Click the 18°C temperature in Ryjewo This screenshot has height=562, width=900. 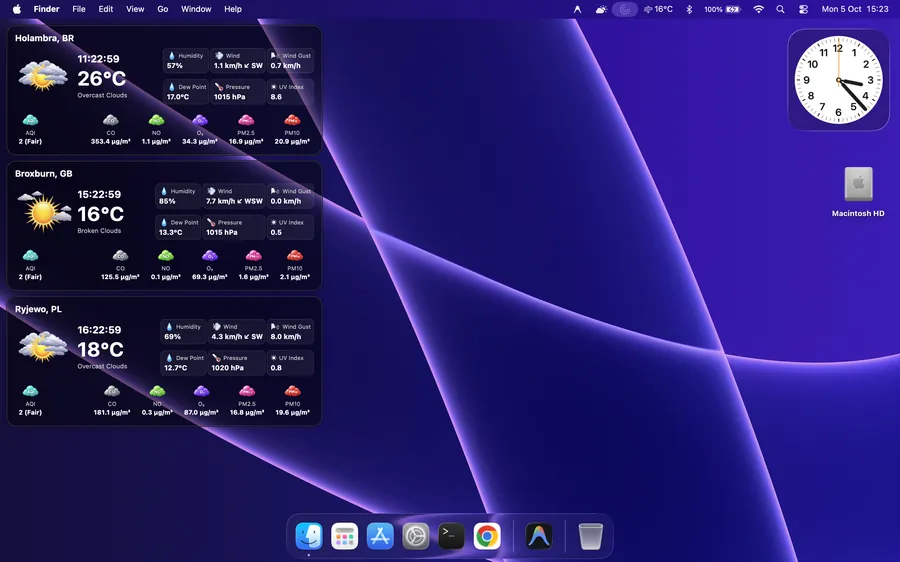click(100, 350)
